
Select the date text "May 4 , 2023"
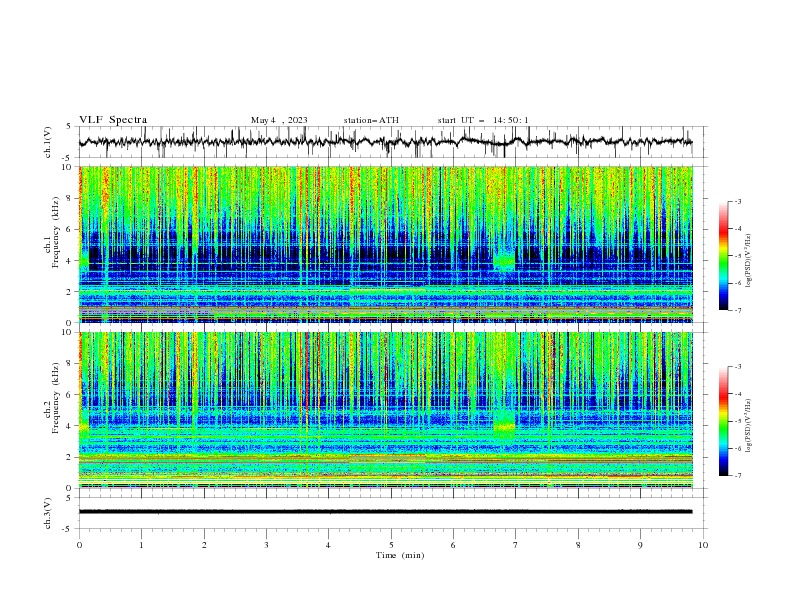tap(279, 120)
